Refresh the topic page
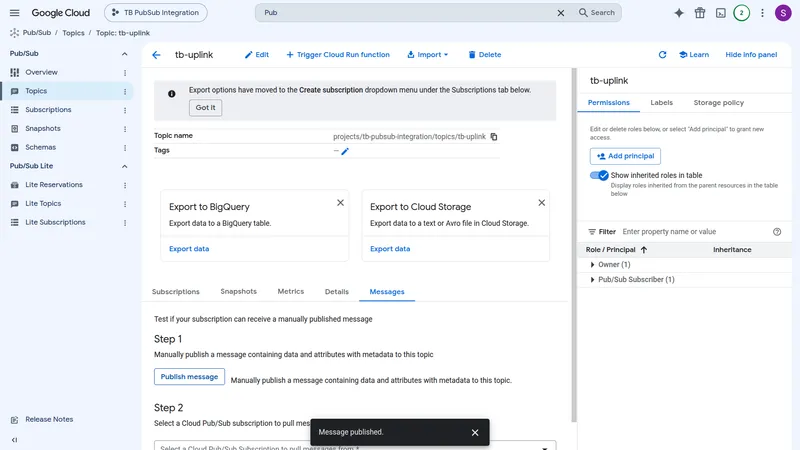 point(662,55)
